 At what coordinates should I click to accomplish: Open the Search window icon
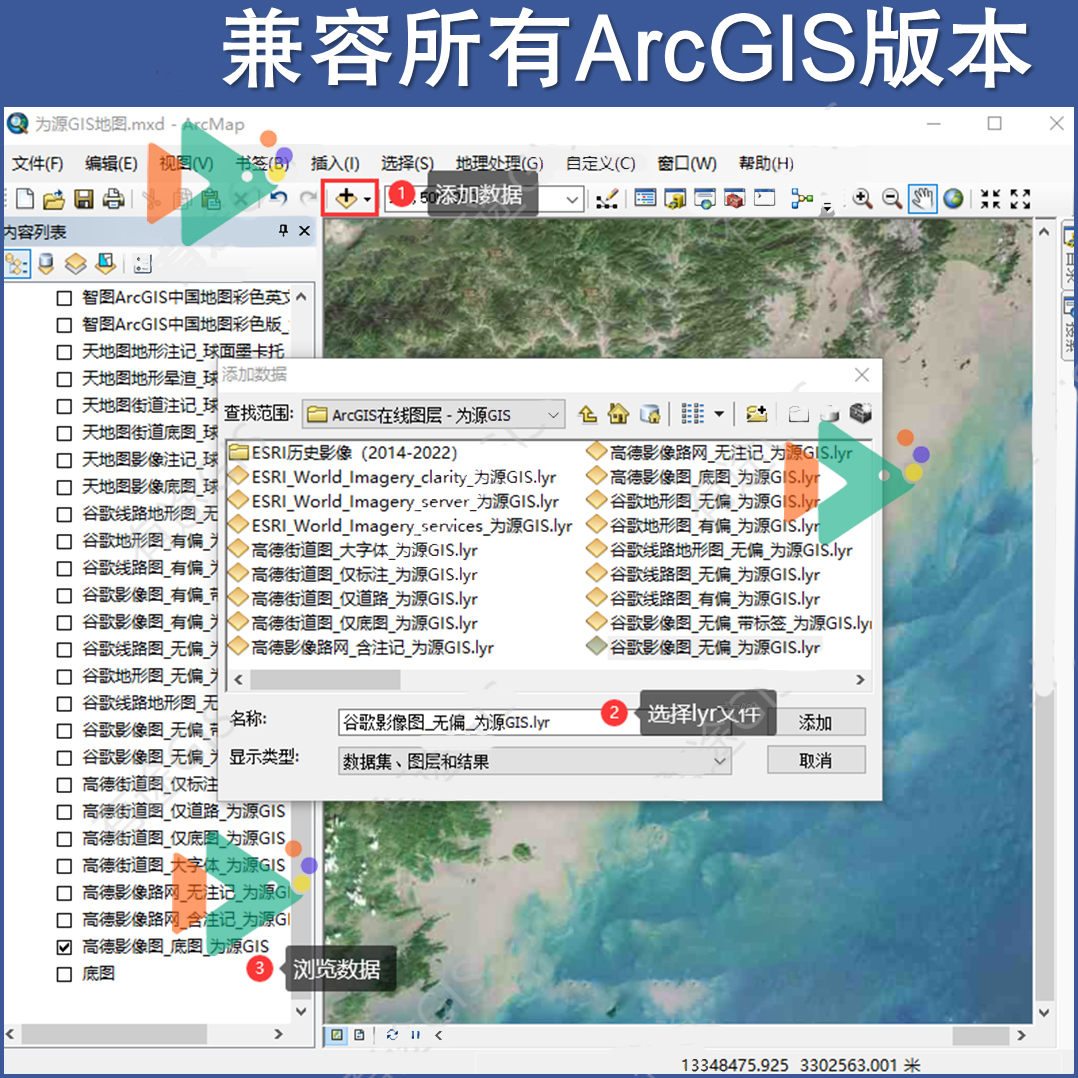pyautogui.click(x=705, y=199)
